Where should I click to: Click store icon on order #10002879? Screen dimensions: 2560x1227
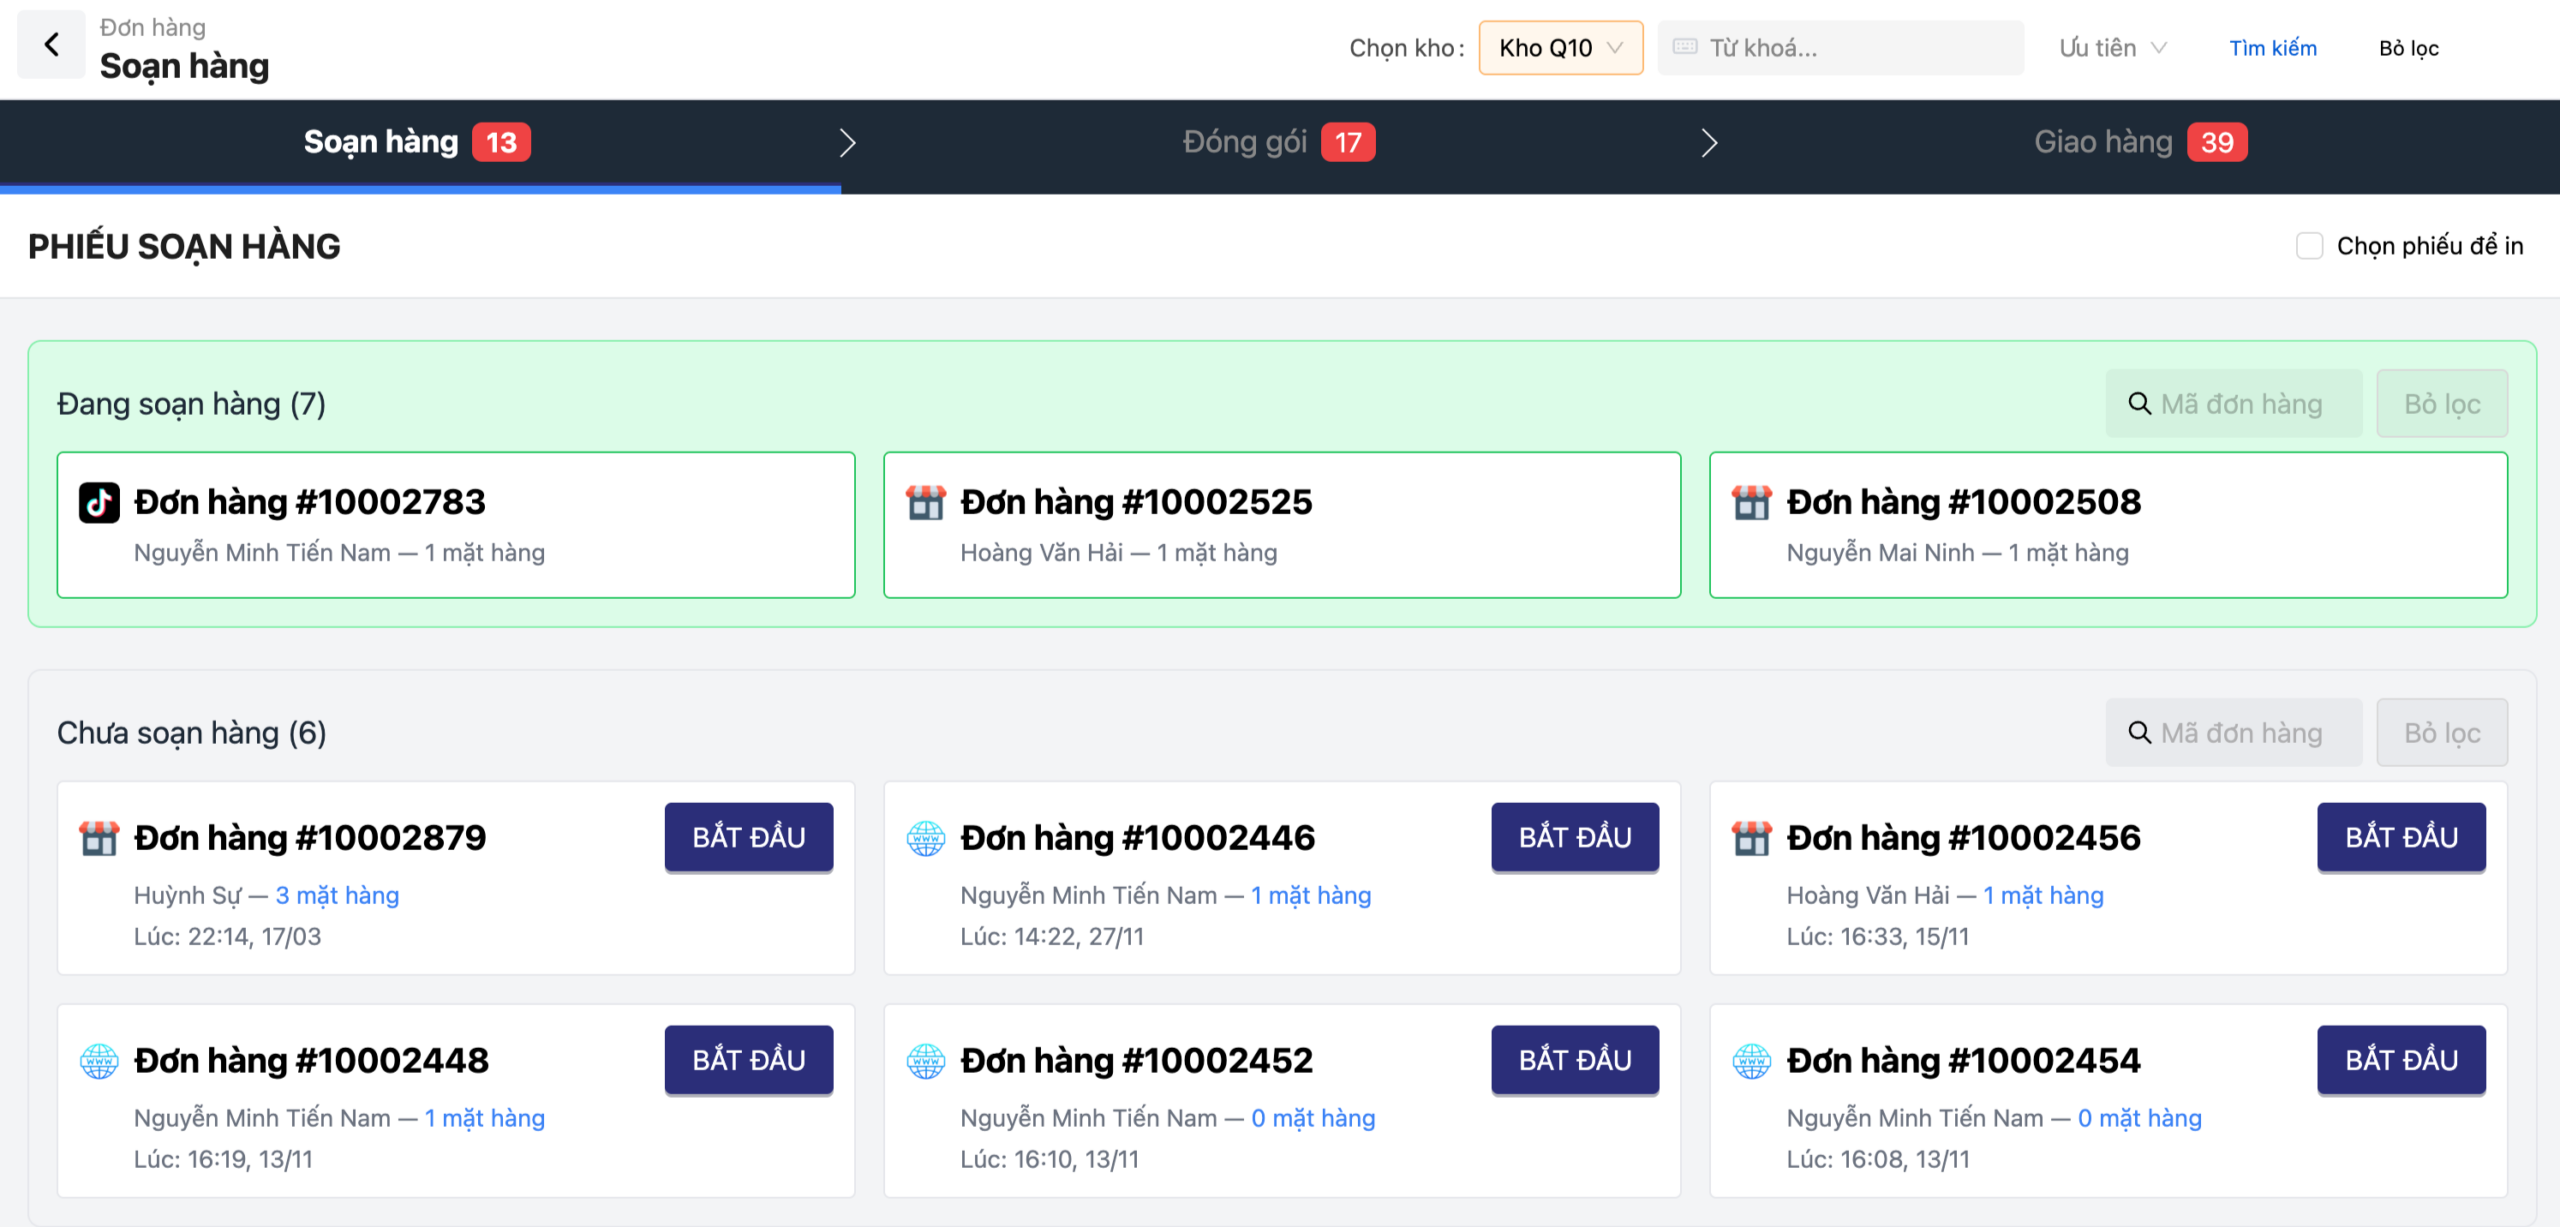pos(99,838)
